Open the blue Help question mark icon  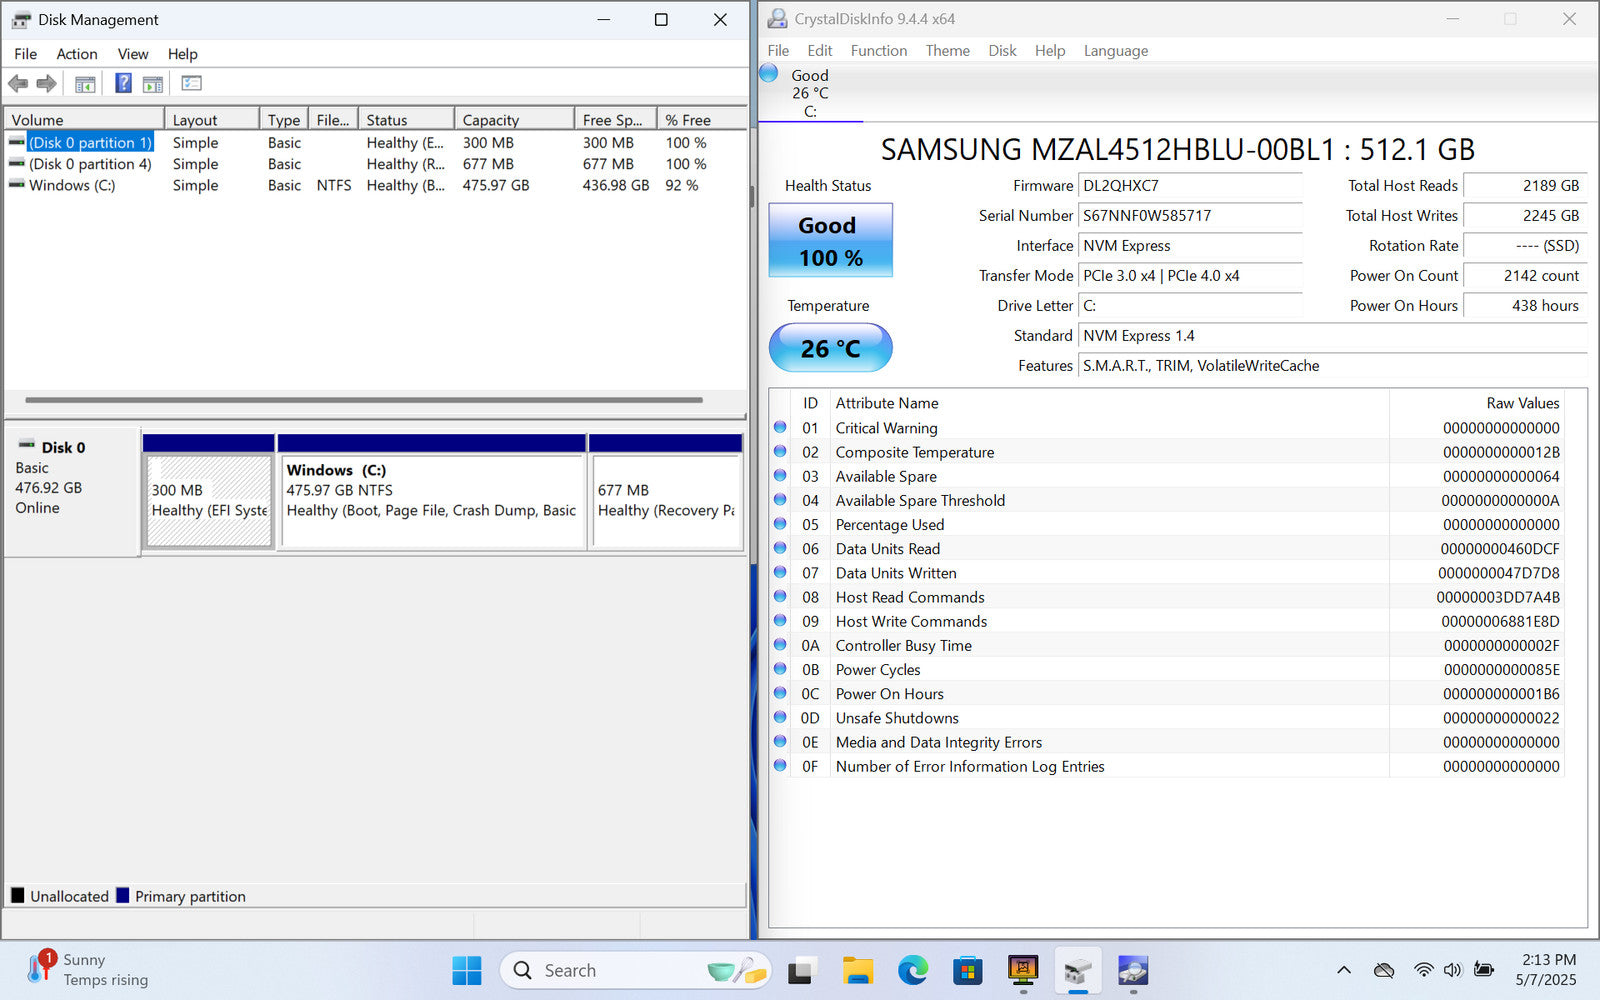click(x=123, y=83)
